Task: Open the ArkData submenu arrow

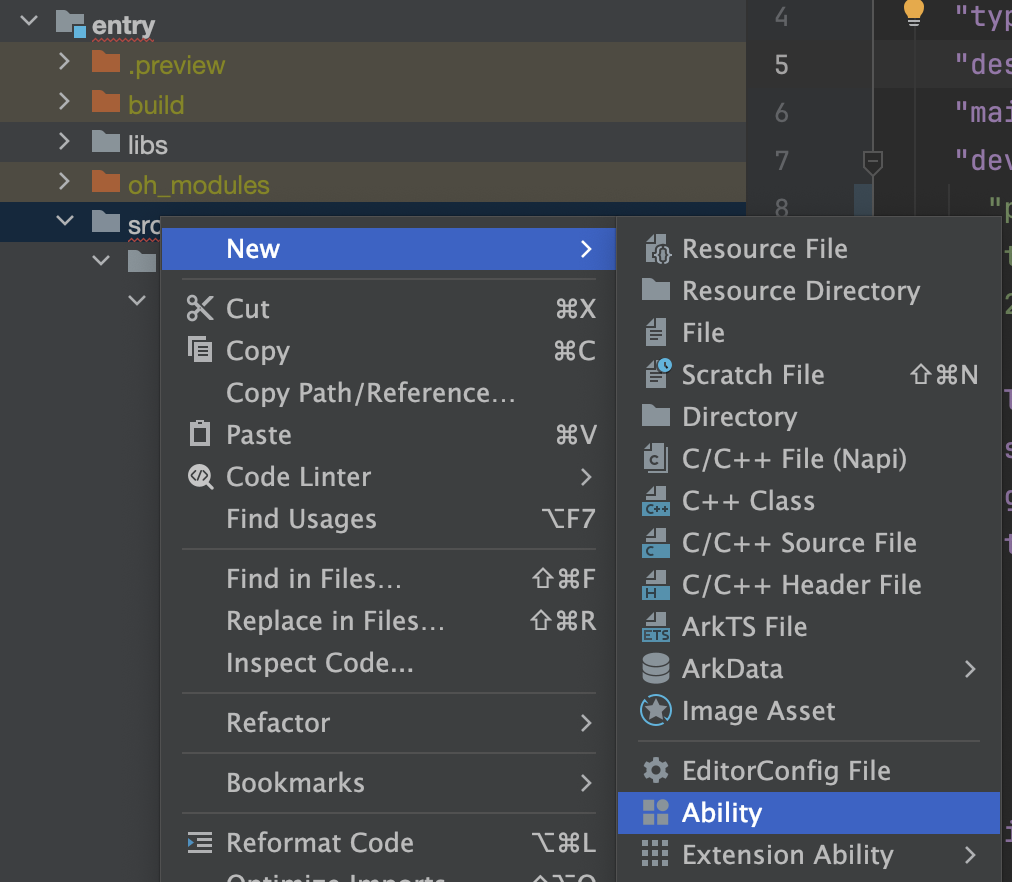Action: coord(970,669)
